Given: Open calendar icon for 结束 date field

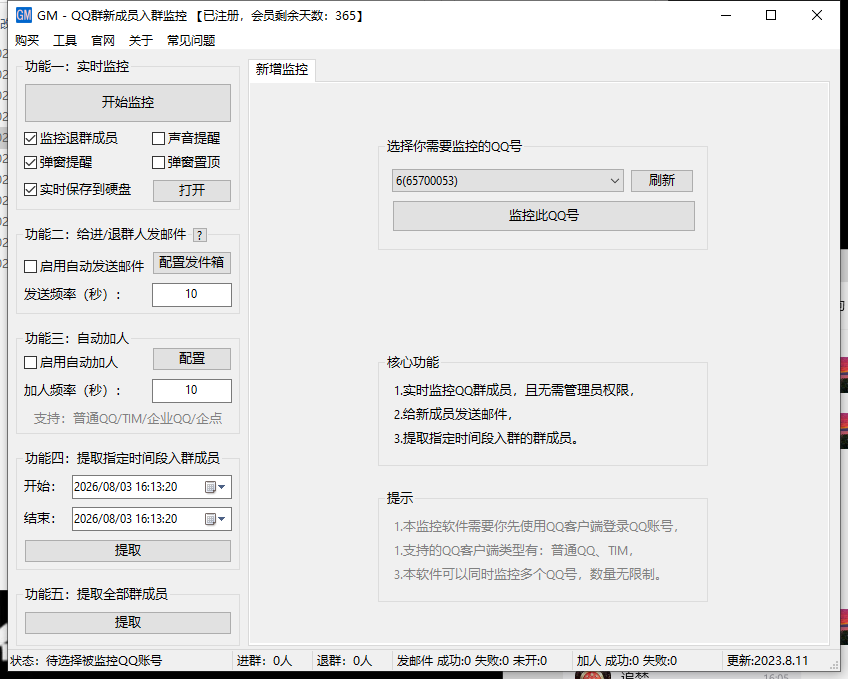Looking at the screenshot, I should coord(215,519).
